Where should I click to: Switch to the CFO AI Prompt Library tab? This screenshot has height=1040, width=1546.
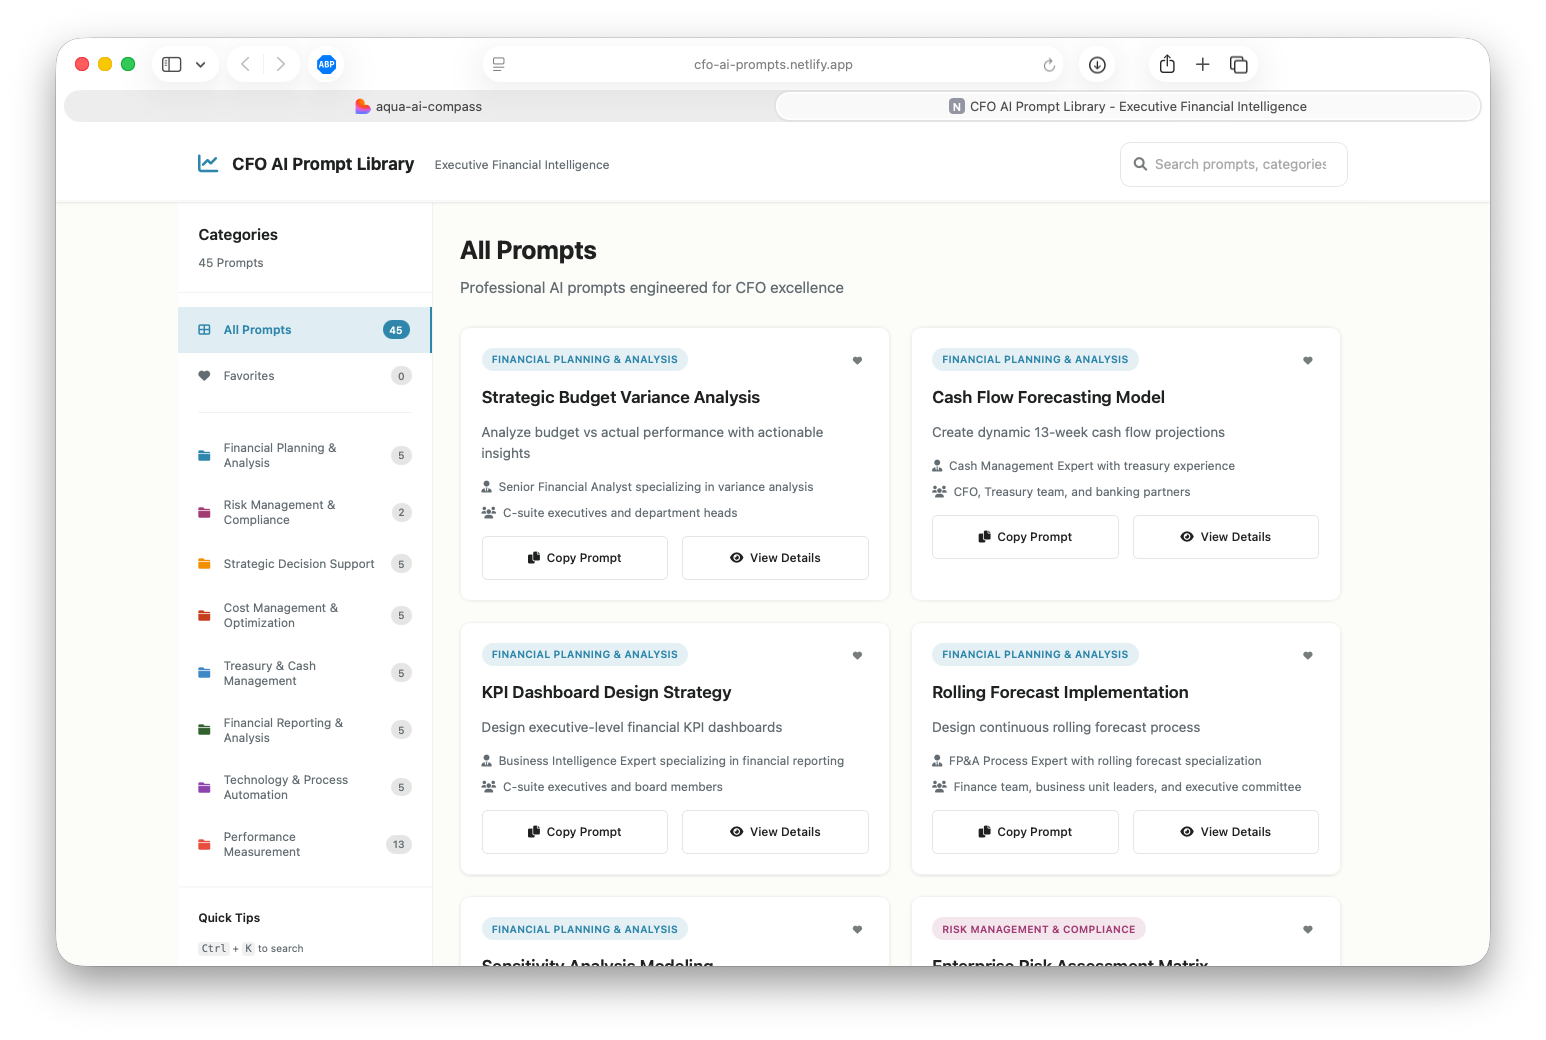(x=1128, y=106)
